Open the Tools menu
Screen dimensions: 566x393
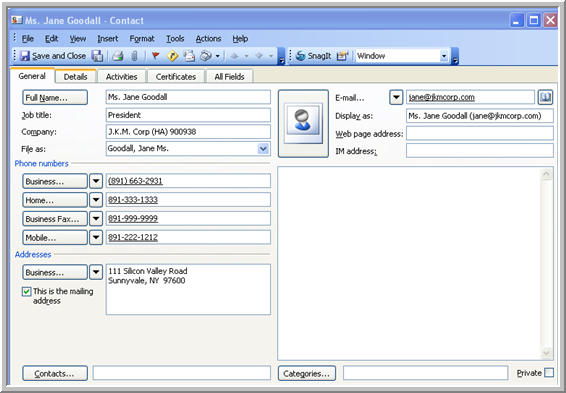pyautogui.click(x=175, y=39)
